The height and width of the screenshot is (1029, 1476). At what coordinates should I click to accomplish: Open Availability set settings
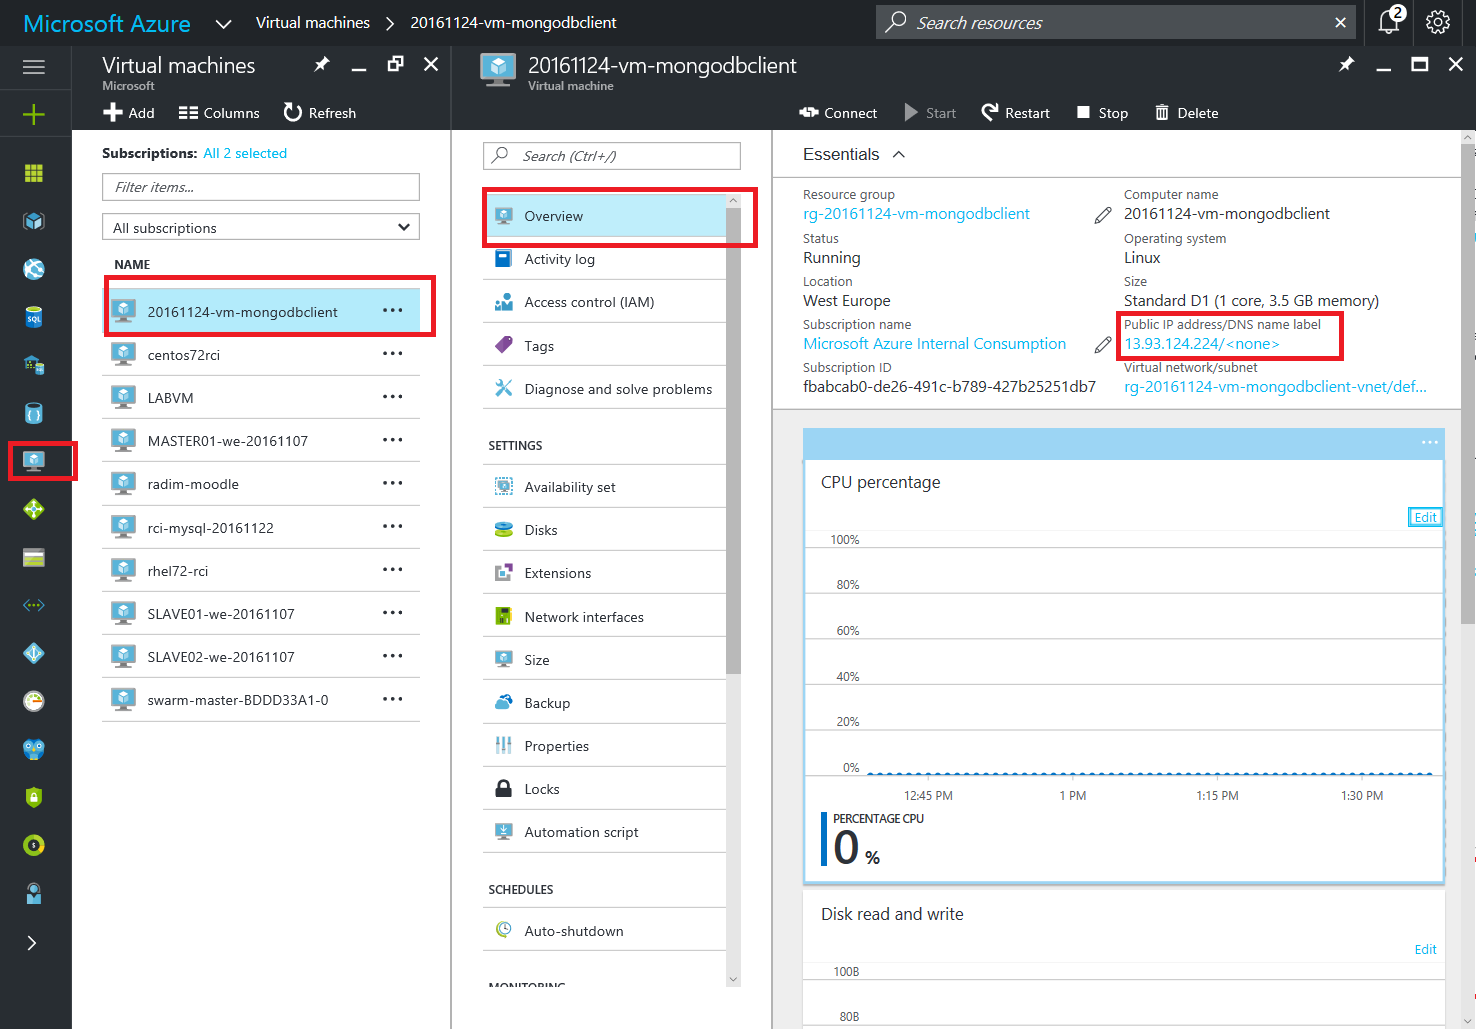(x=605, y=487)
